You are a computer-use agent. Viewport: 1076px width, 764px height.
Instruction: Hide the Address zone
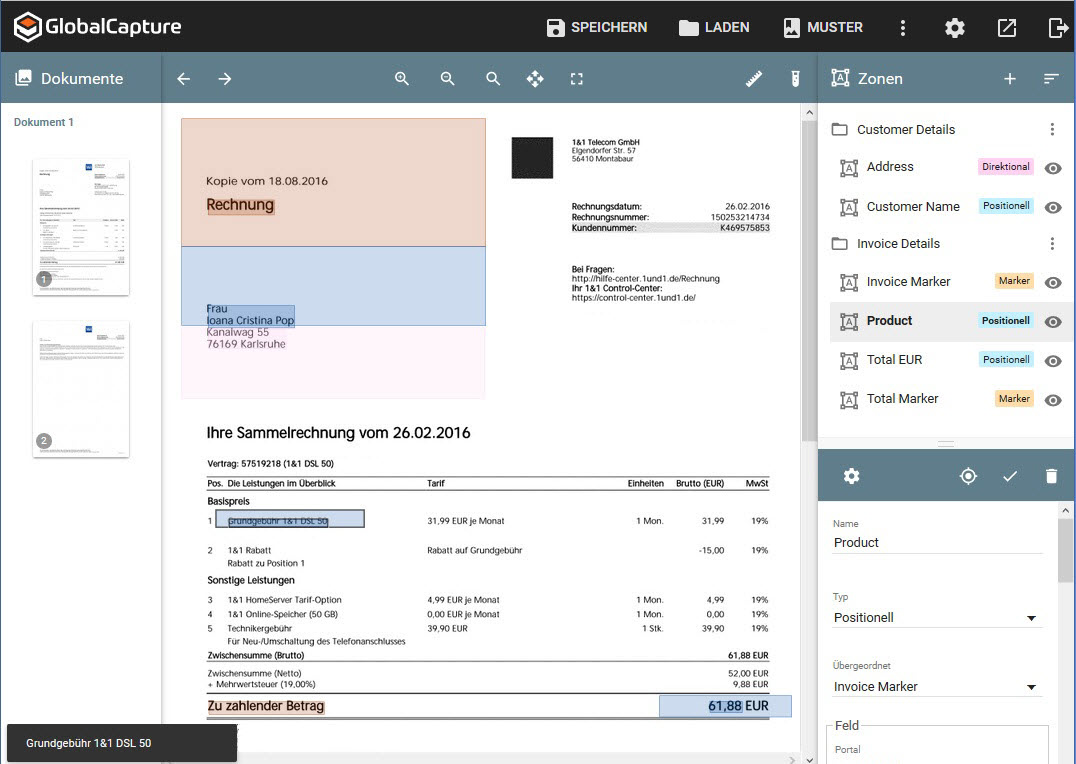coord(1052,168)
